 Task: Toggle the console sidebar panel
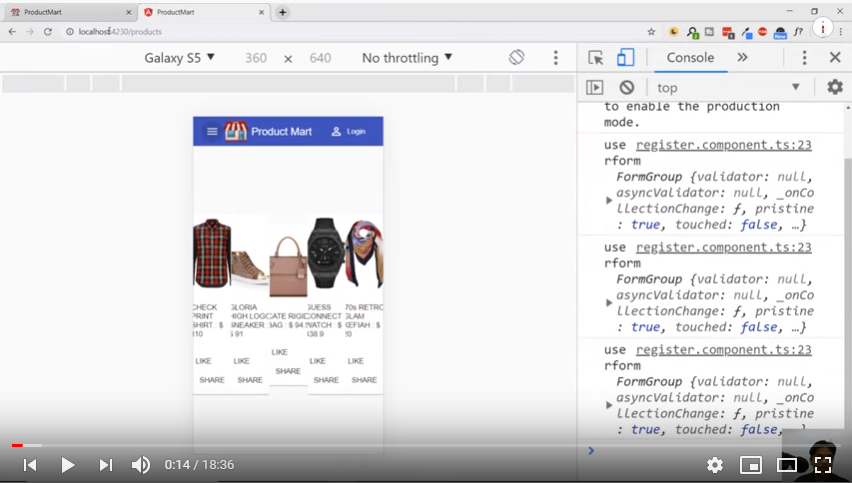click(x=595, y=88)
